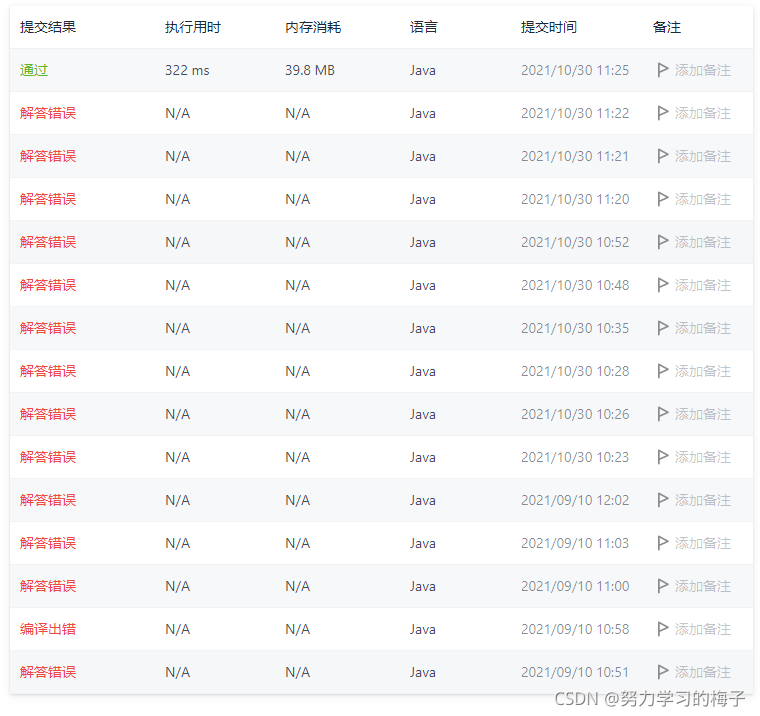760x716 pixels.
Task: Select the 322 ms runtime value
Action: pyautogui.click(x=187, y=70)
